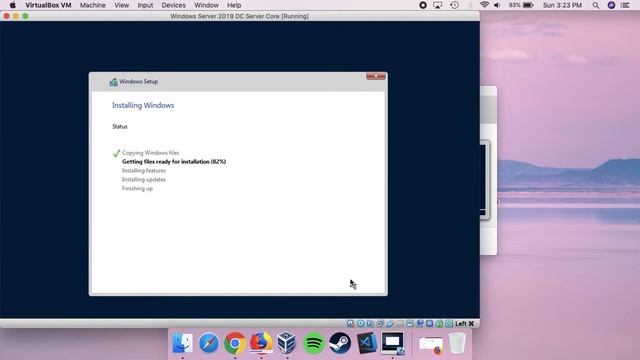Click the audio status icon in VirtualBox bar

pyautogui.click(x=370, y=323)
